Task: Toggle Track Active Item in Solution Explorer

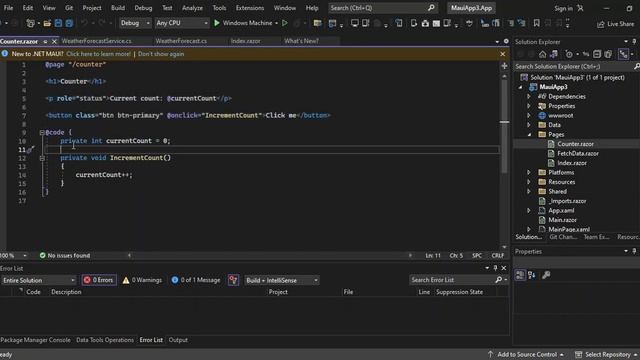Action: [623, 54]
